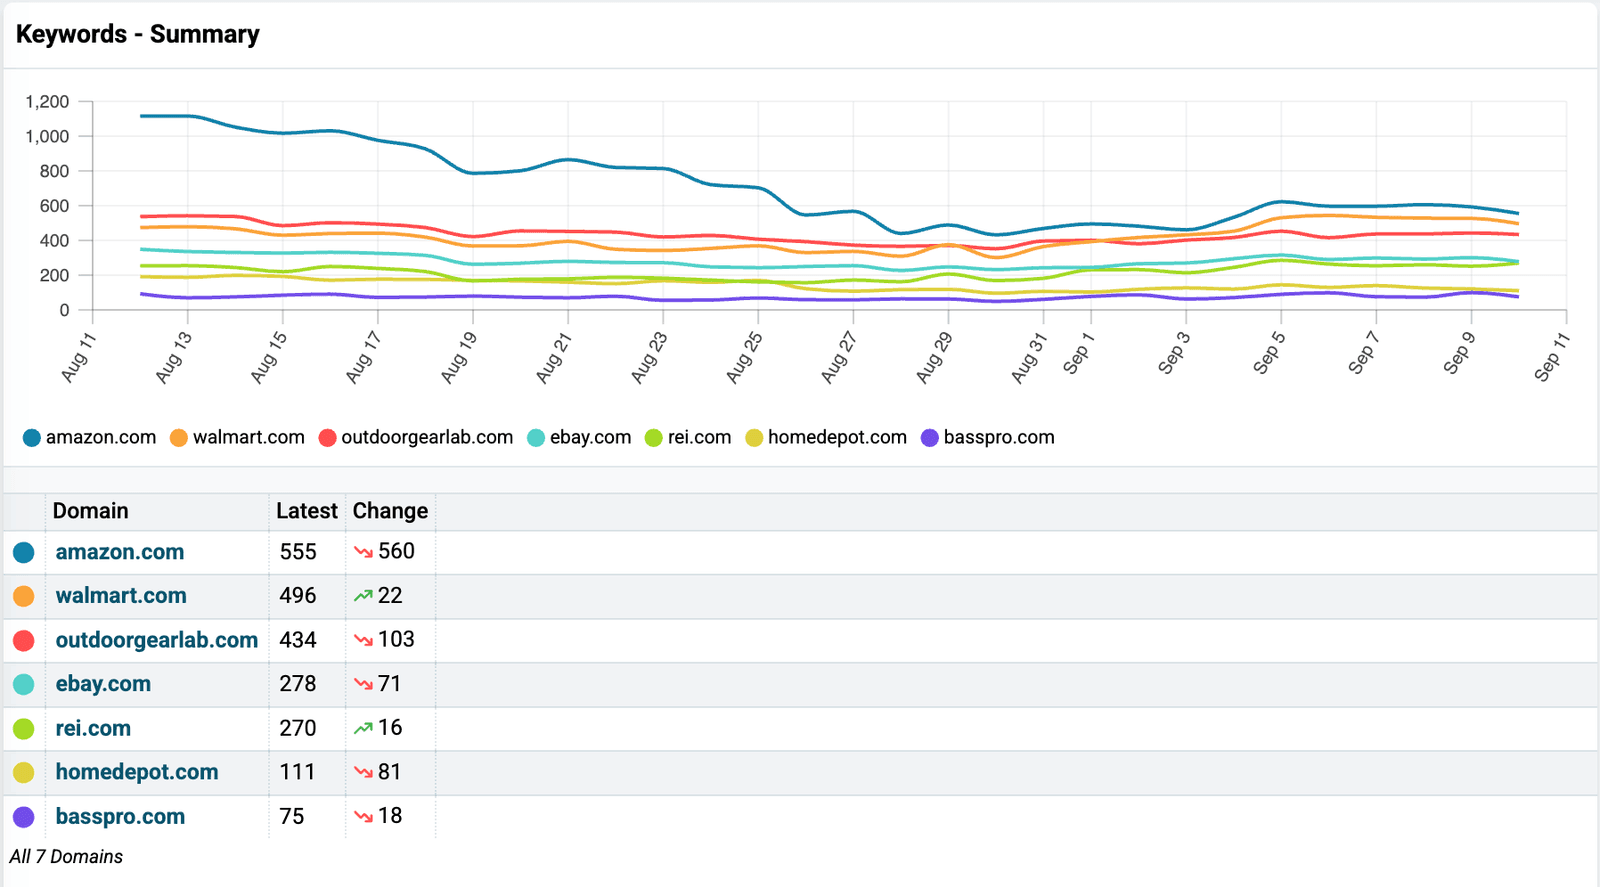
Task: Open homedepot.com domain link in table
Action: pos(137,772)
